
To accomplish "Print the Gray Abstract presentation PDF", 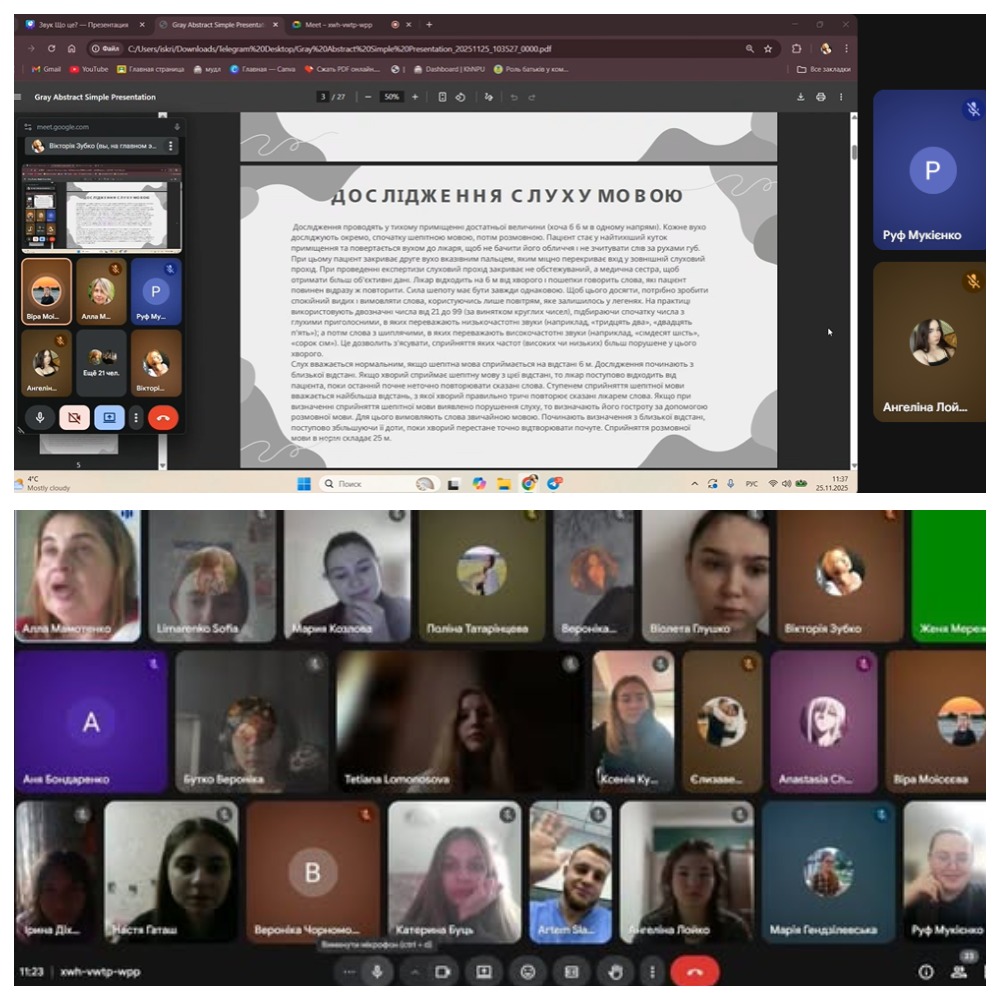I will pos(820,97).
